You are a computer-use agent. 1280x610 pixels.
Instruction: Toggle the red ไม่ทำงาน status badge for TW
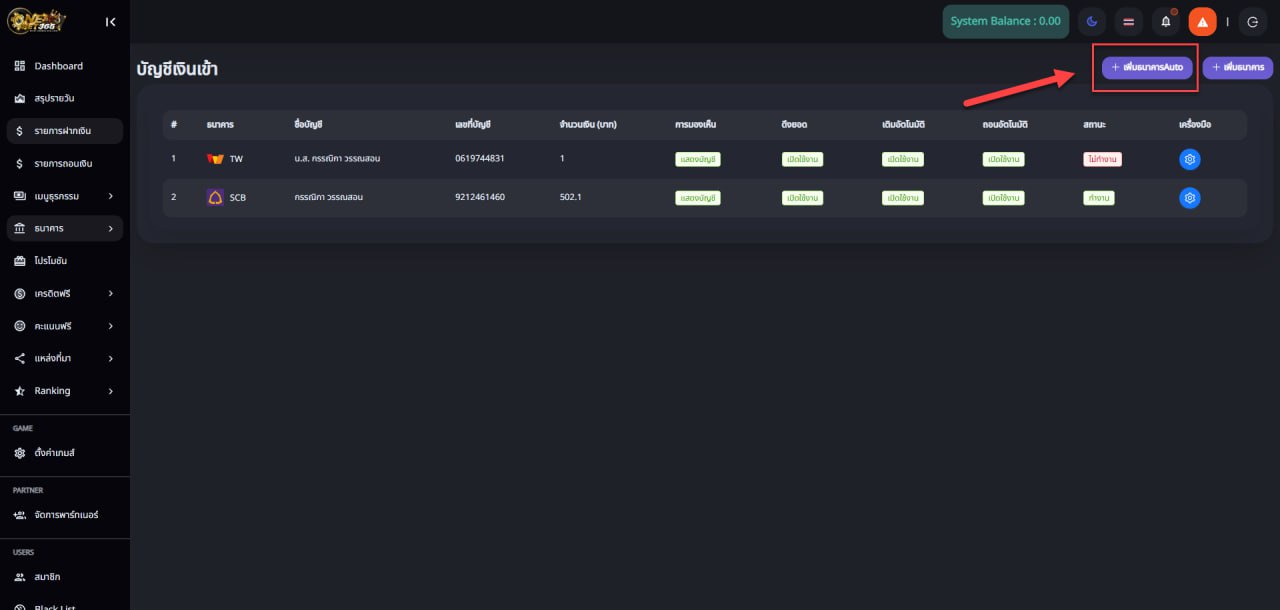point(1102,159)
